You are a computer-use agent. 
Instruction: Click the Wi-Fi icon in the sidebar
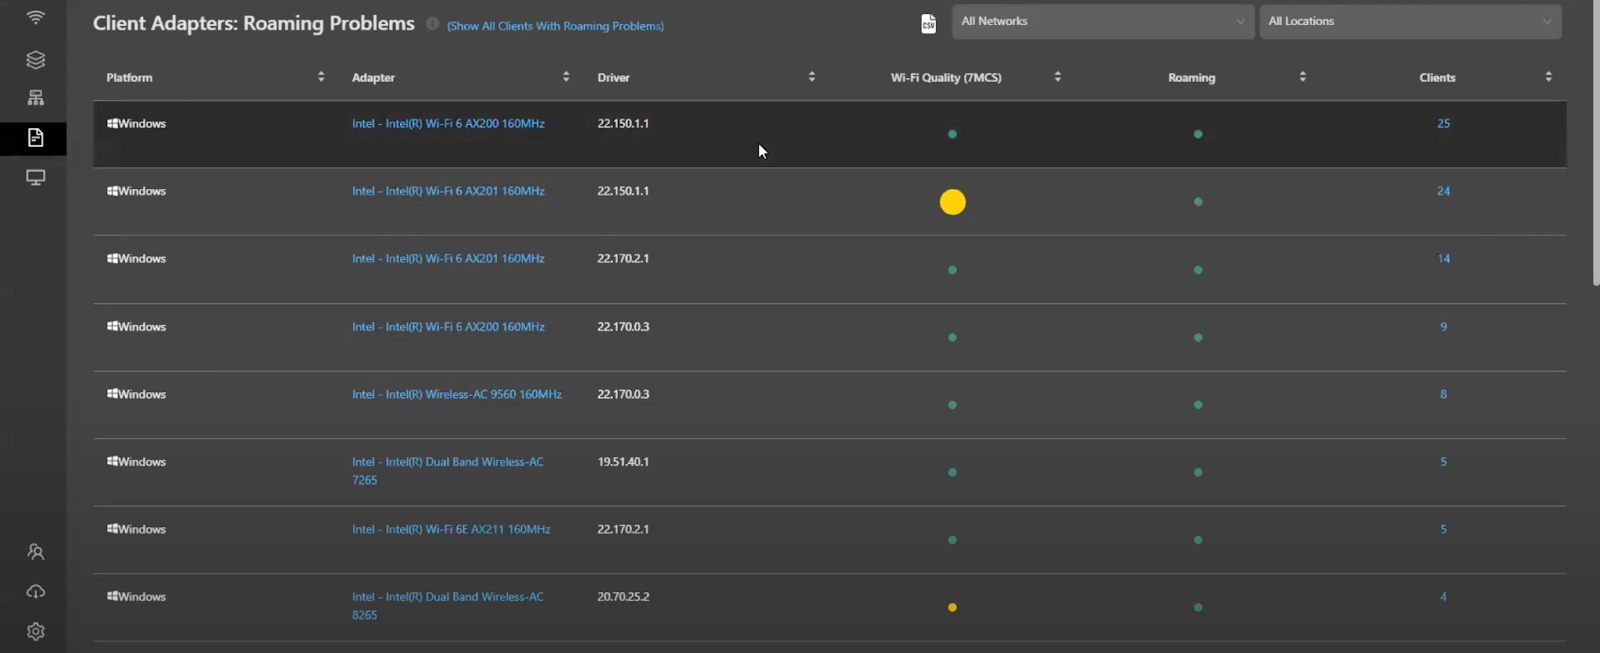(x=35, y=18)
